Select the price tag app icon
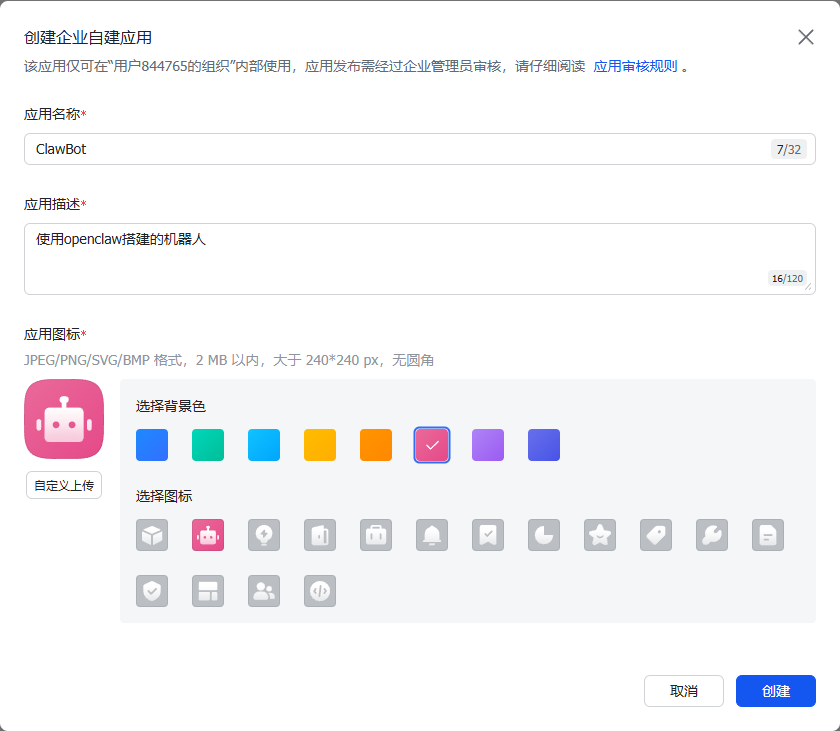Screen dimensions: 840x731 (x=656, y=535)
